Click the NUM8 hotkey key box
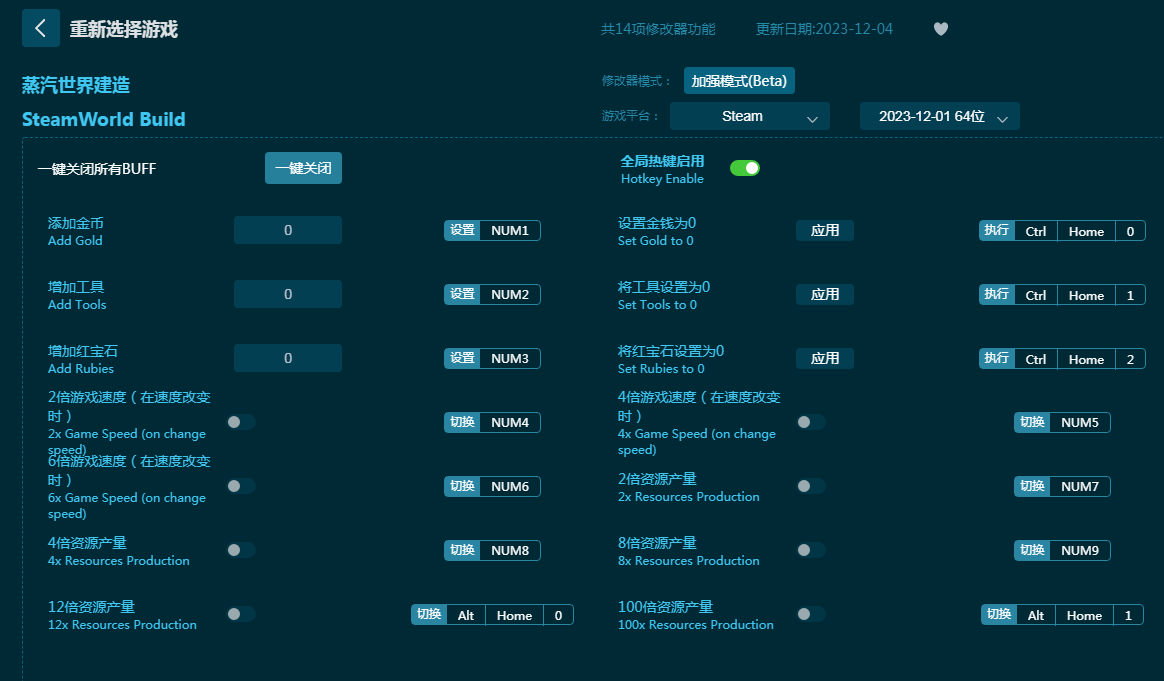The width and height of the screenshot is (1164, 681). click(x=510, y=550)
